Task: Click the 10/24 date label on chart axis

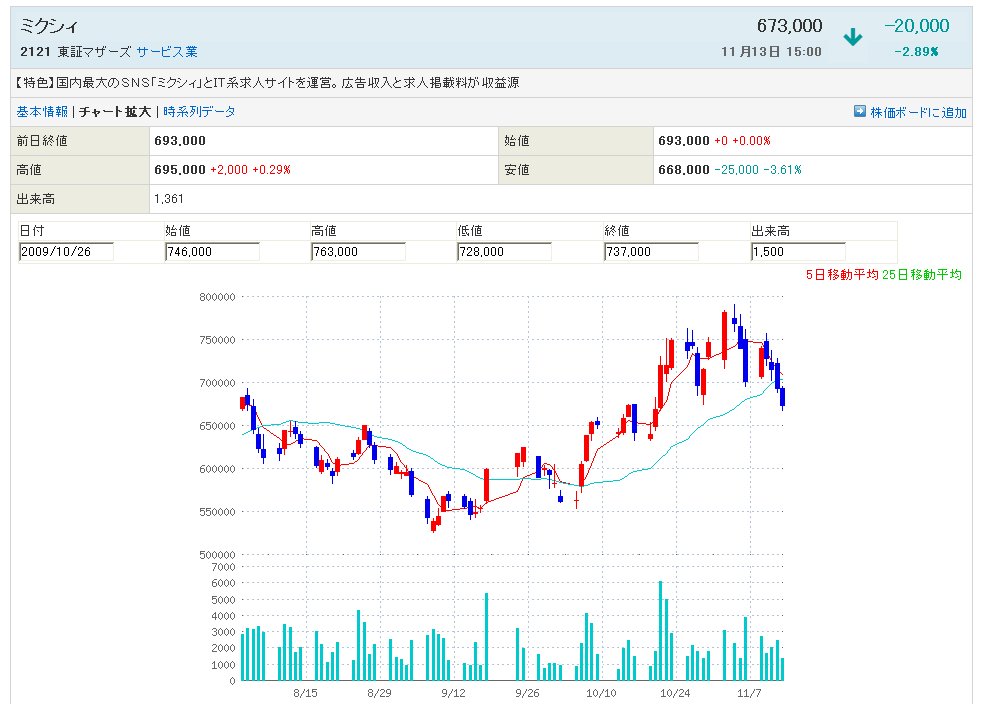Action: 675,692
